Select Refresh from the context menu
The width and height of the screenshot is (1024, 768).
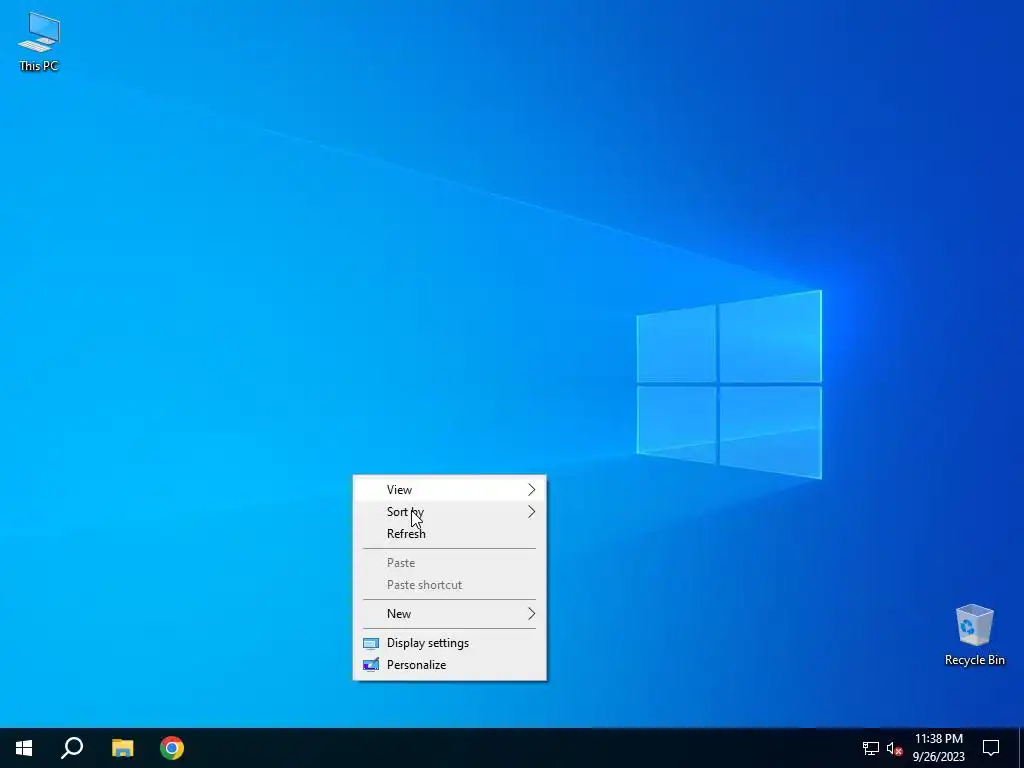click(449, 534)
